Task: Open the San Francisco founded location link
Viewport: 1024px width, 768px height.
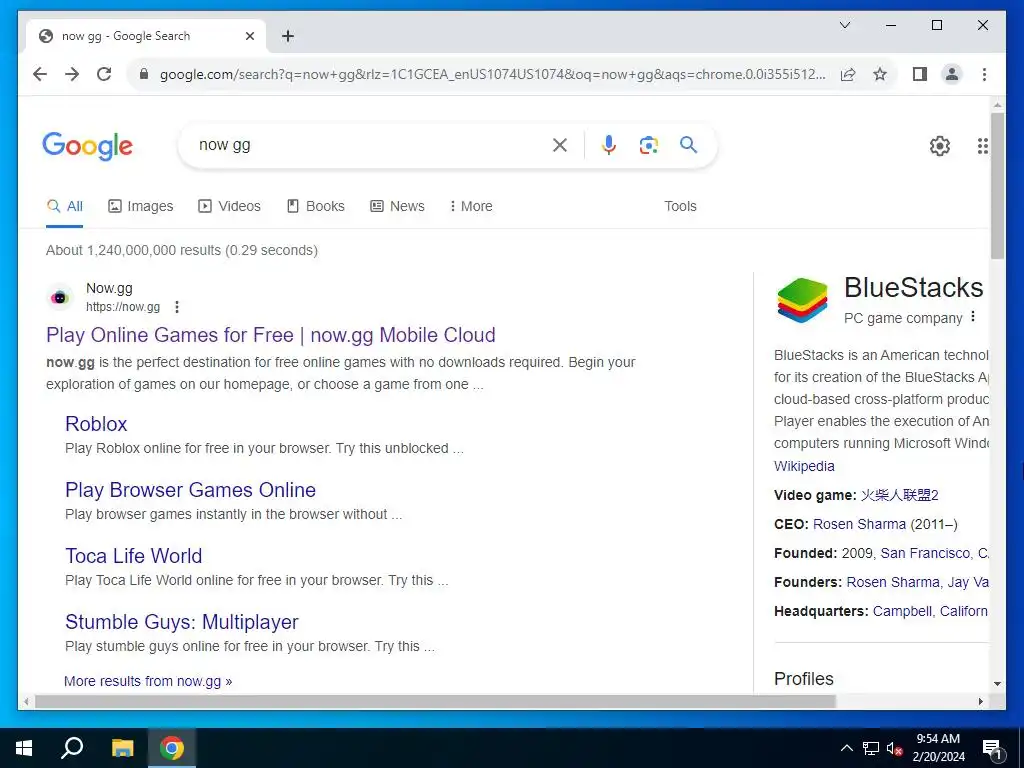Action: (x=925, y=553)
